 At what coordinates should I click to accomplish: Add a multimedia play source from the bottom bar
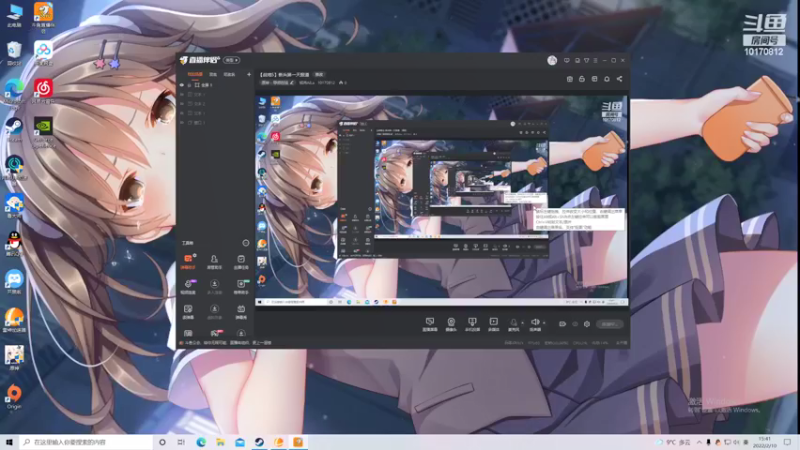coord(493,324)
